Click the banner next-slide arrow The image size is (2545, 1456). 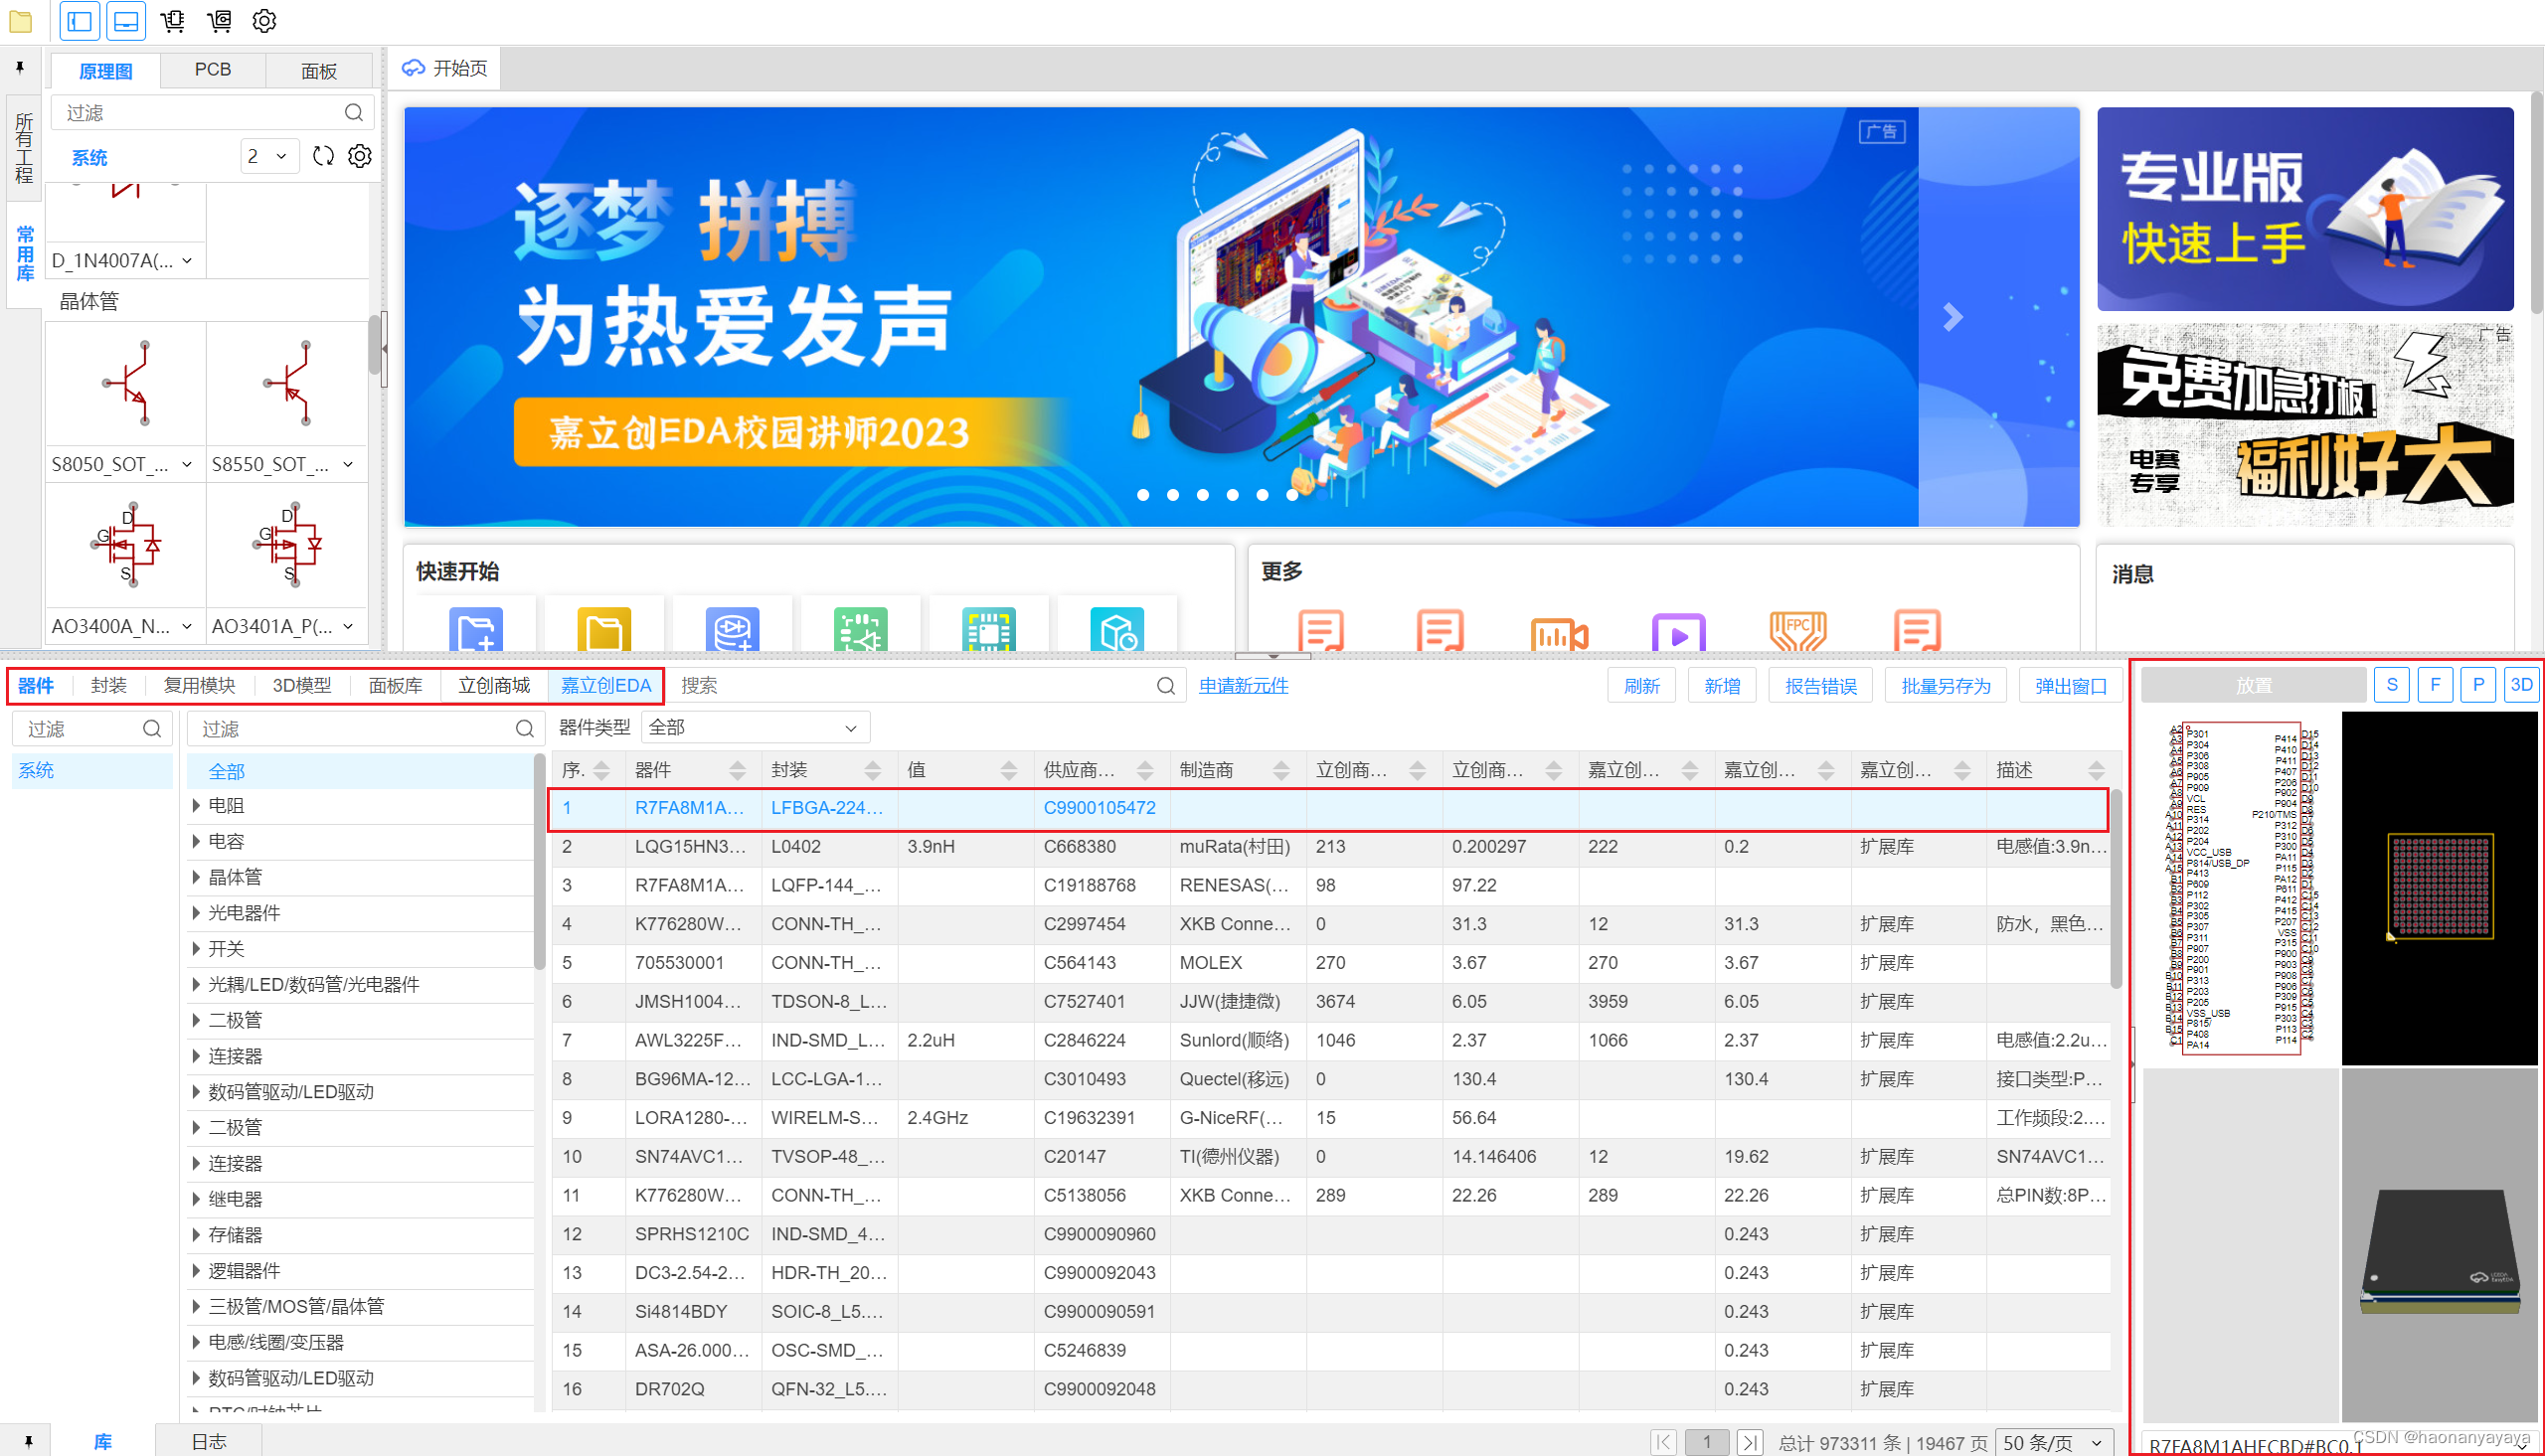(x=1952, y=318)
